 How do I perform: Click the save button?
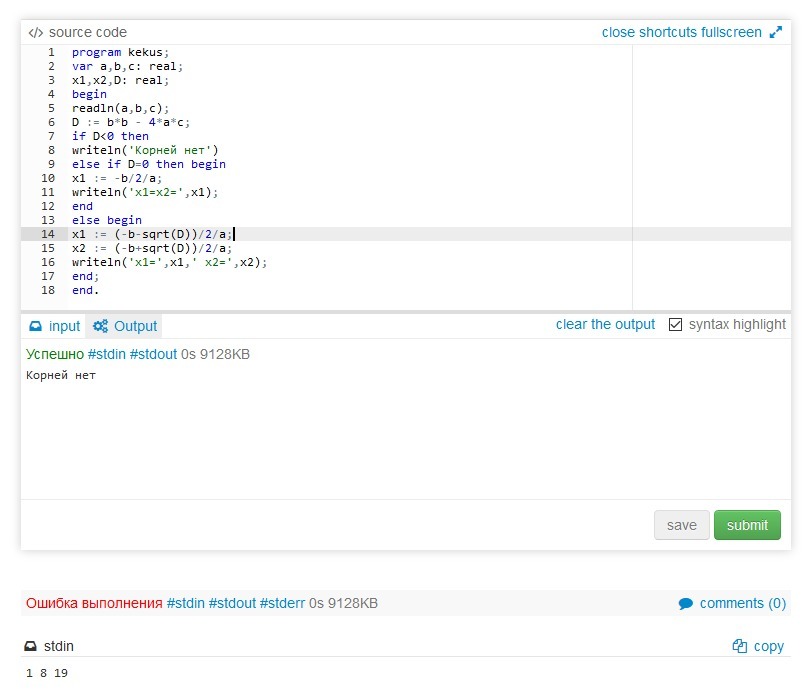pos(682,525)
